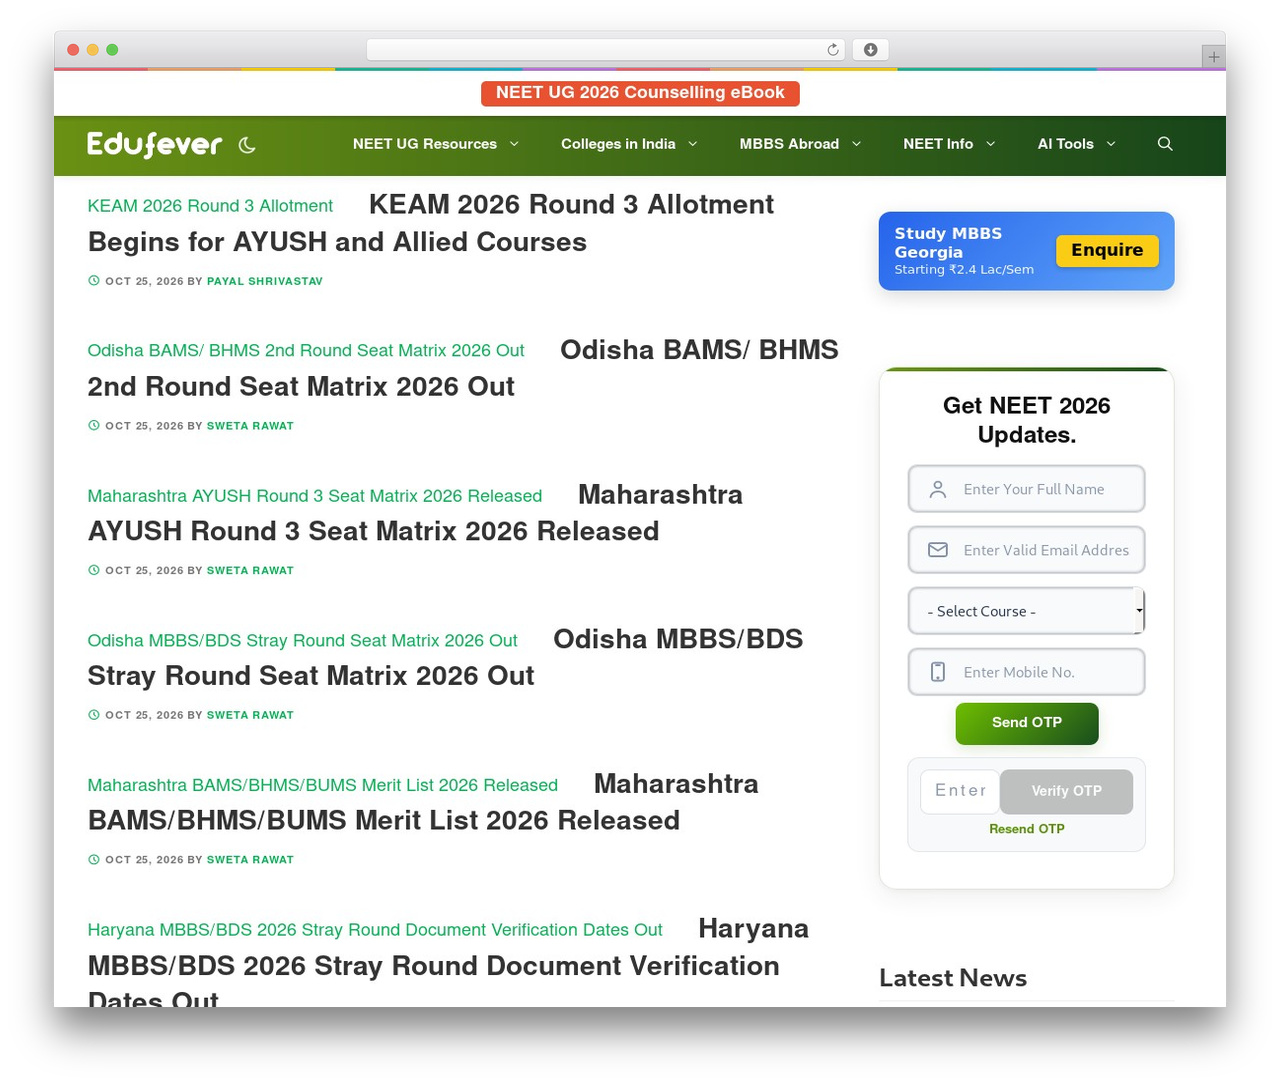Click clock icon beside Maharashtra BAMS/BHMS/BUMS article date
Image resolution: width=1280 pixels, height=1084 pixels.
click(x=94, y=860)
